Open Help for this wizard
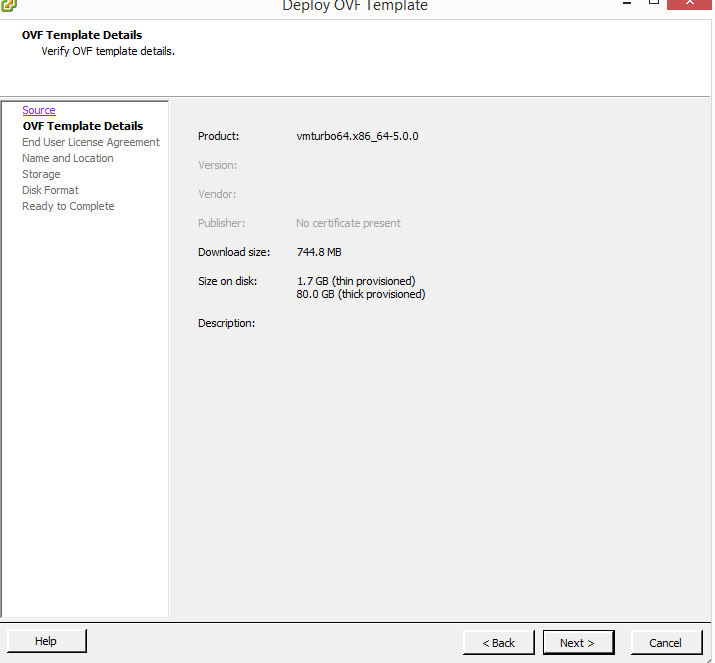 [47, 641]
